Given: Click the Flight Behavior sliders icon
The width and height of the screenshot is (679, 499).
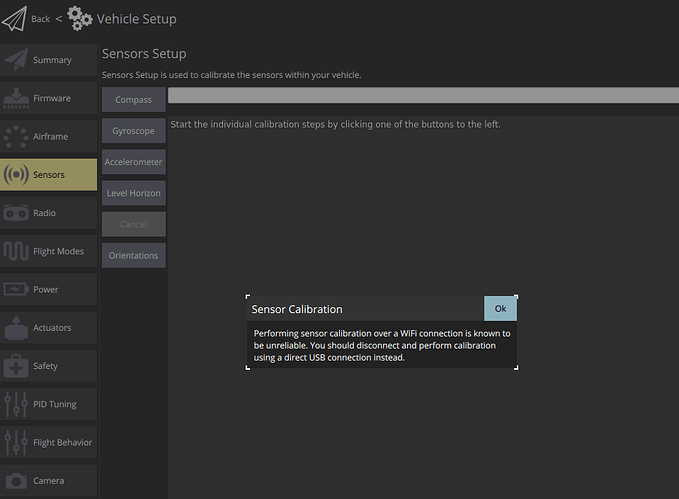Looking at the screenshot, I should (x=16, y=442).
